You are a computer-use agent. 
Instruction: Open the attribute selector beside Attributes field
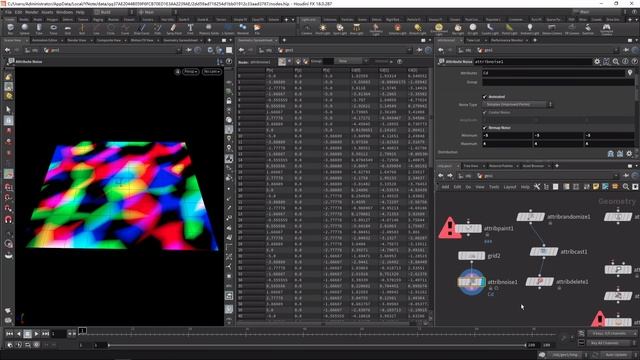coord(630,73)
